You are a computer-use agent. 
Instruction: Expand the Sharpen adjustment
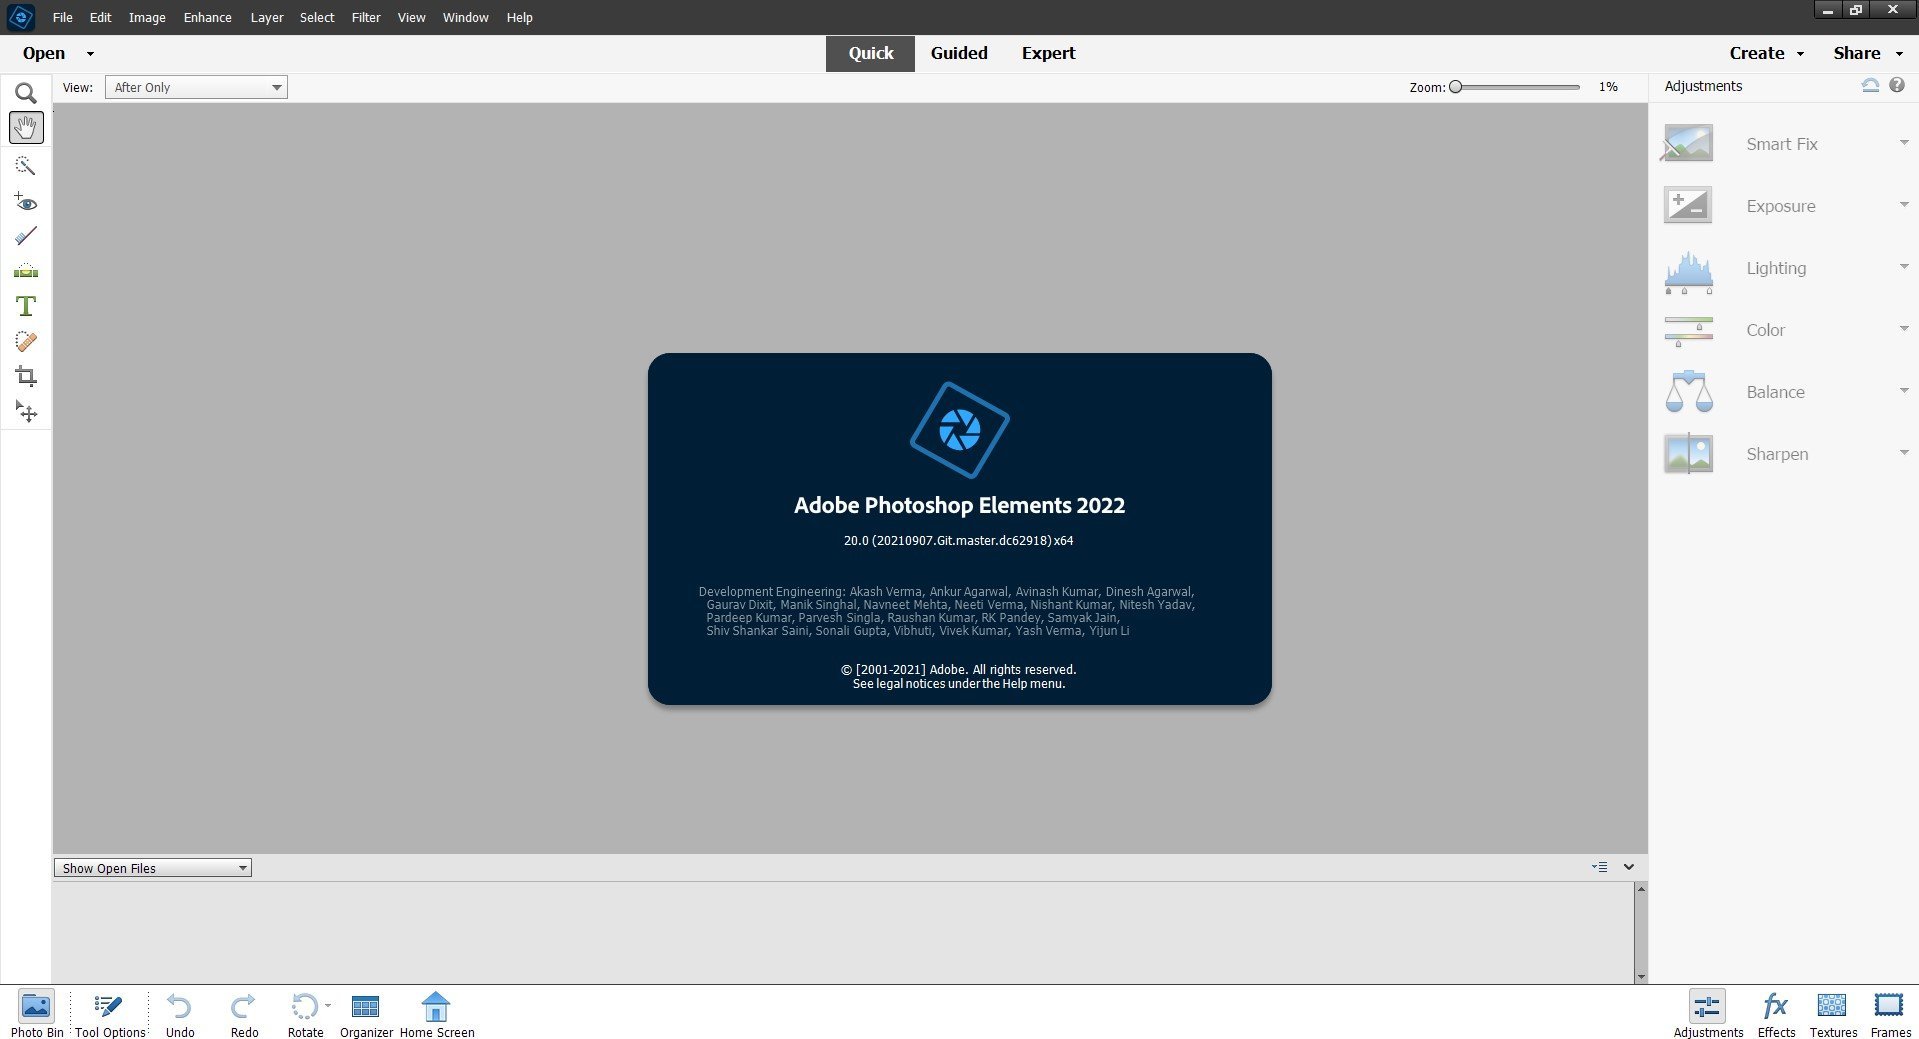pos(1904,453)
